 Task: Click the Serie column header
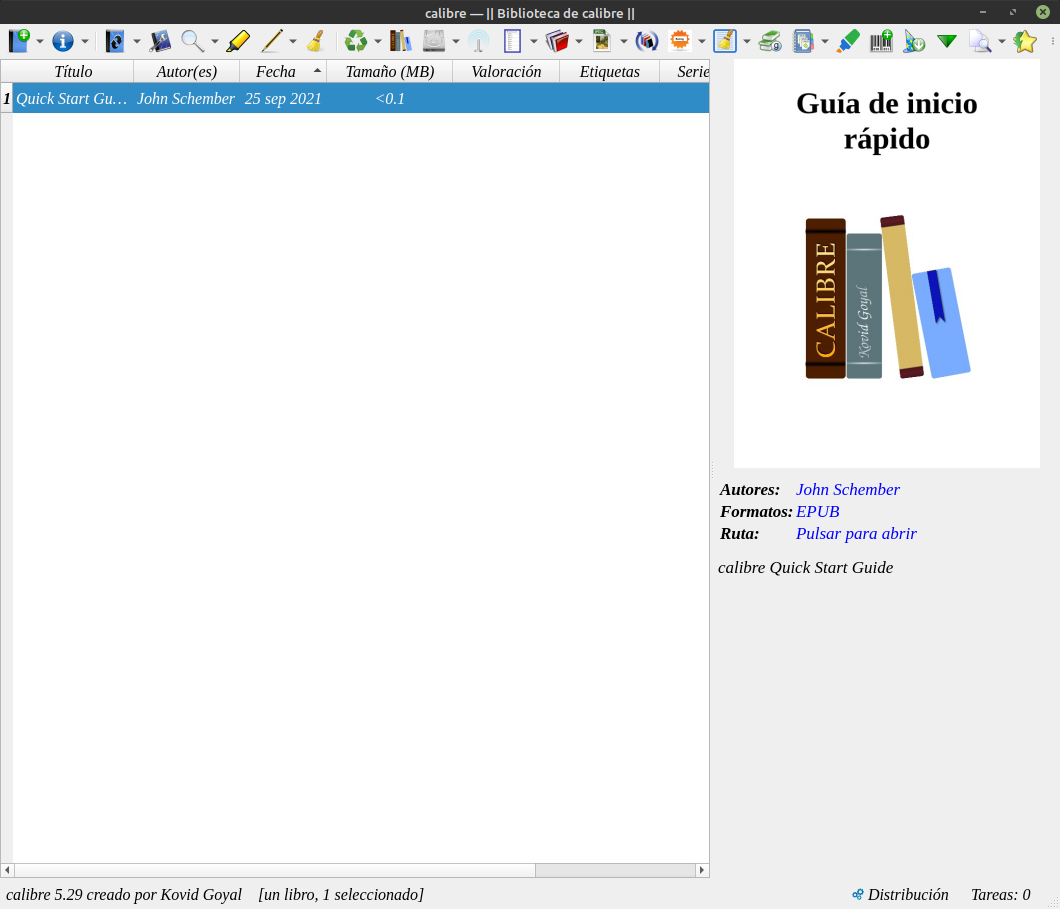pyautogui.click(x=684, y=72)
